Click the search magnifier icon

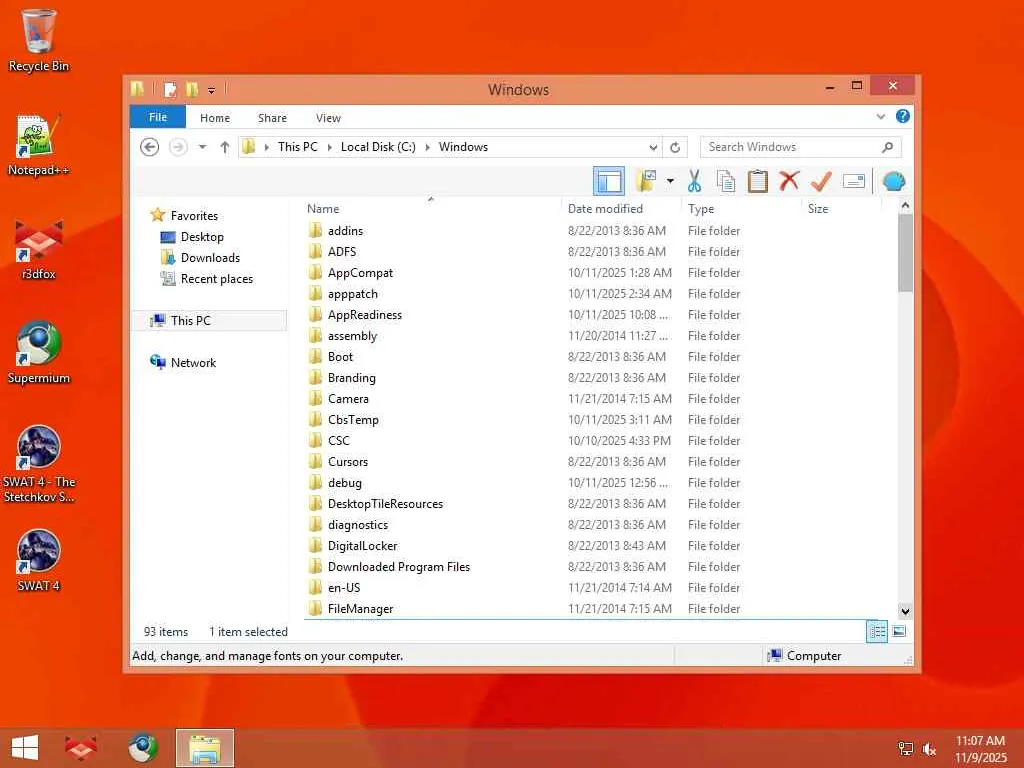[x=887, y=147]
